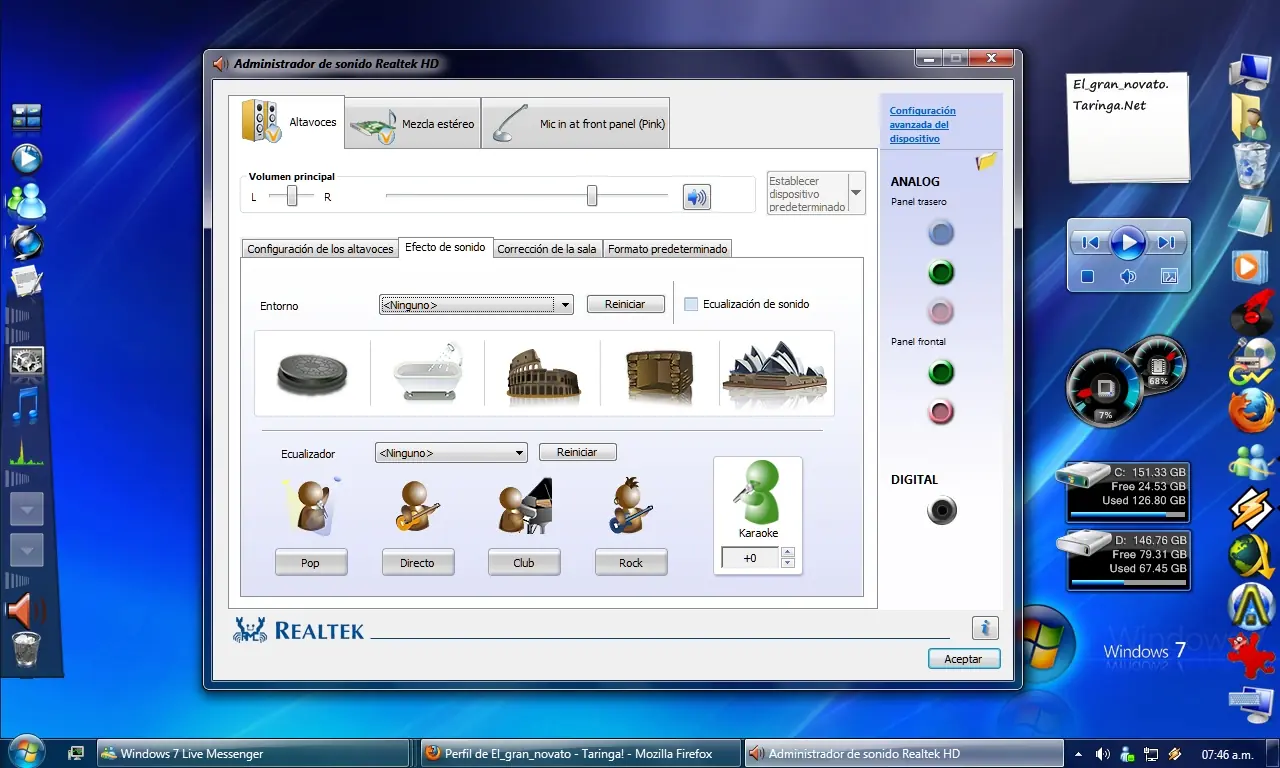Expand the Establecer dispositivo predeterminado dropdown
The image size is (1280, 768).
click(x=856, y=193)
